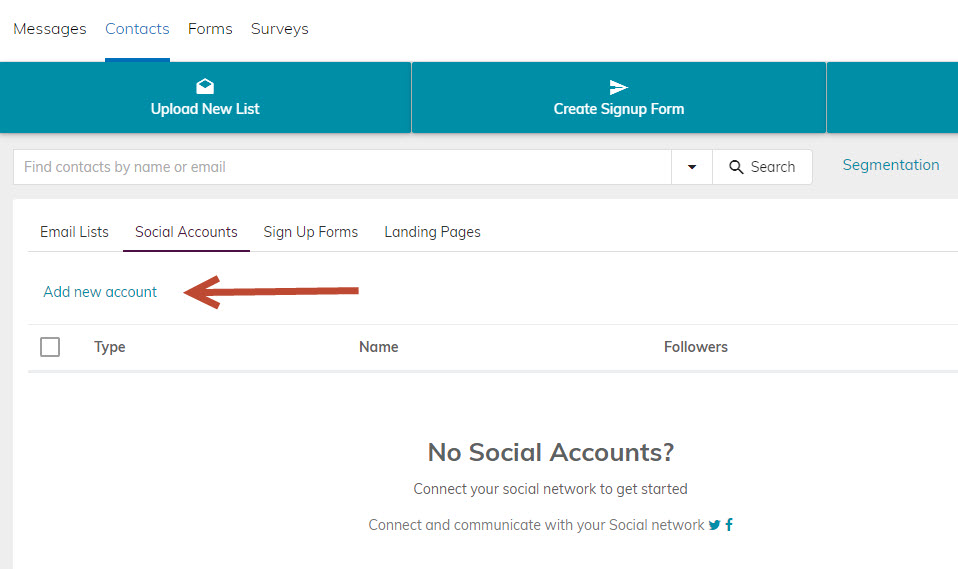This screenshot has height=569, width=958.
Task: Go to the Contacts menu
Action: [x=137, y=29]
